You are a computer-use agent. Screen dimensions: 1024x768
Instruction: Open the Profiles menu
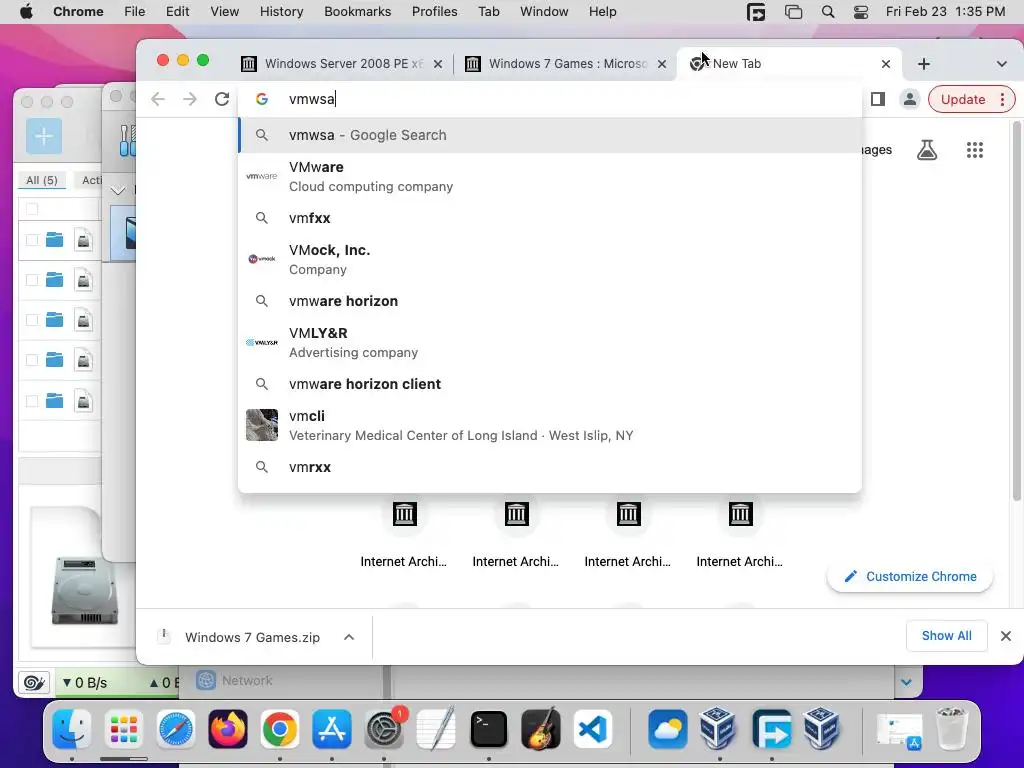(x=434, y=12)
